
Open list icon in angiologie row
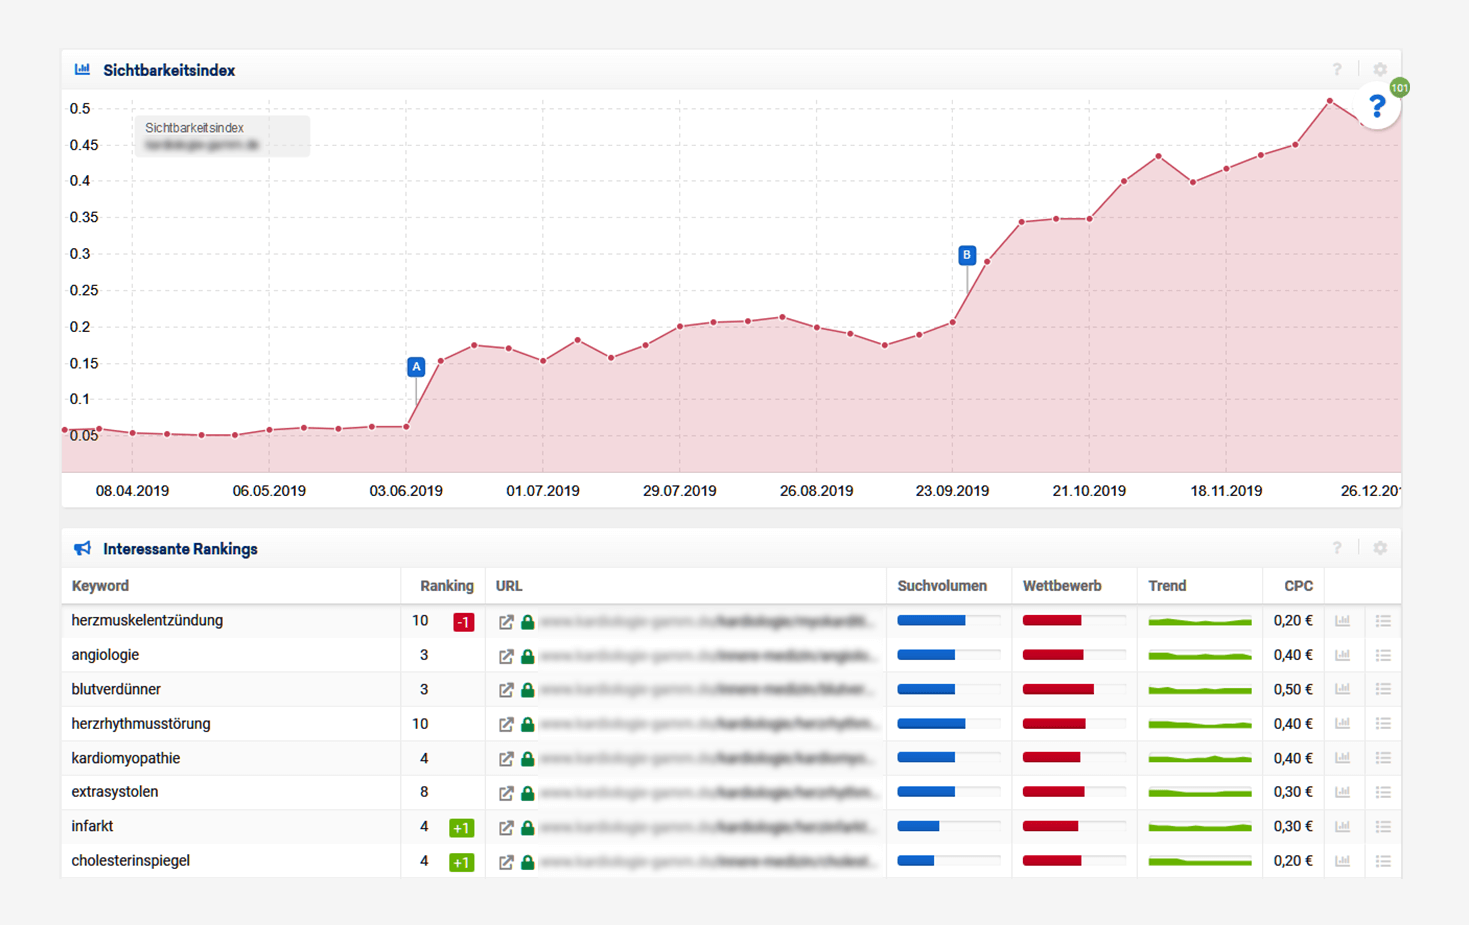click(x=1383, y=655)
